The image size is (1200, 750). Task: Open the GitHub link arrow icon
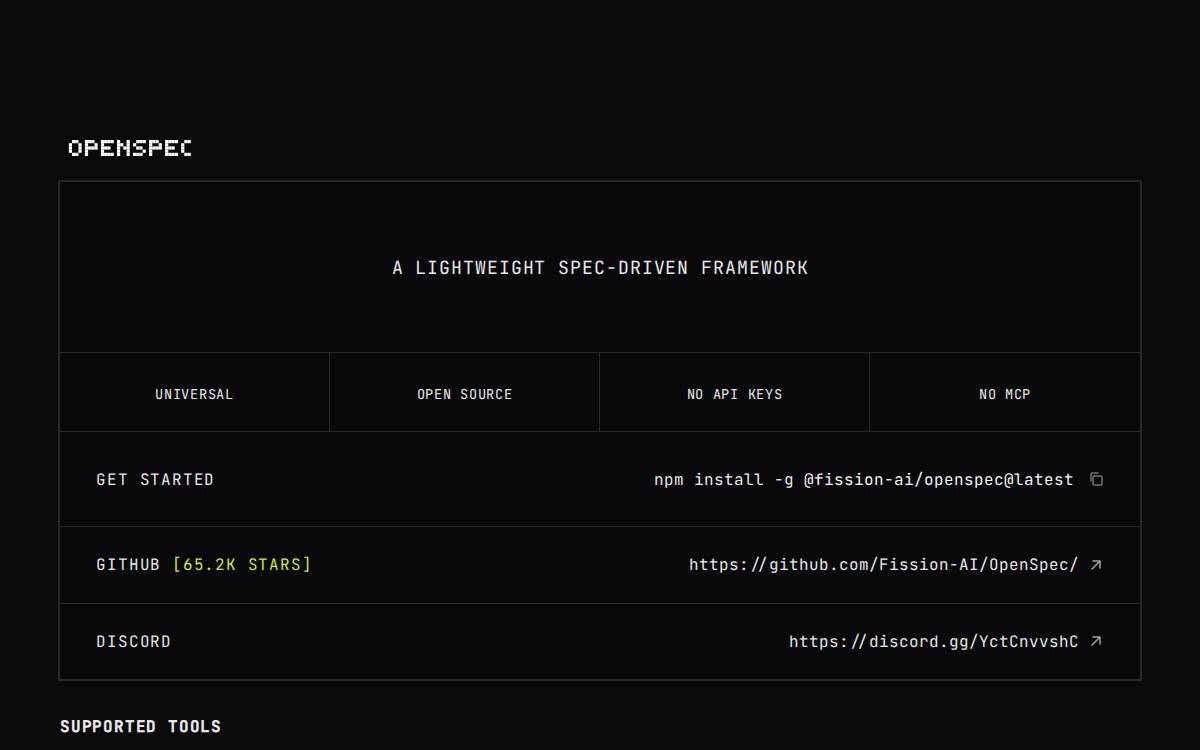click(x=1096, y=565)
